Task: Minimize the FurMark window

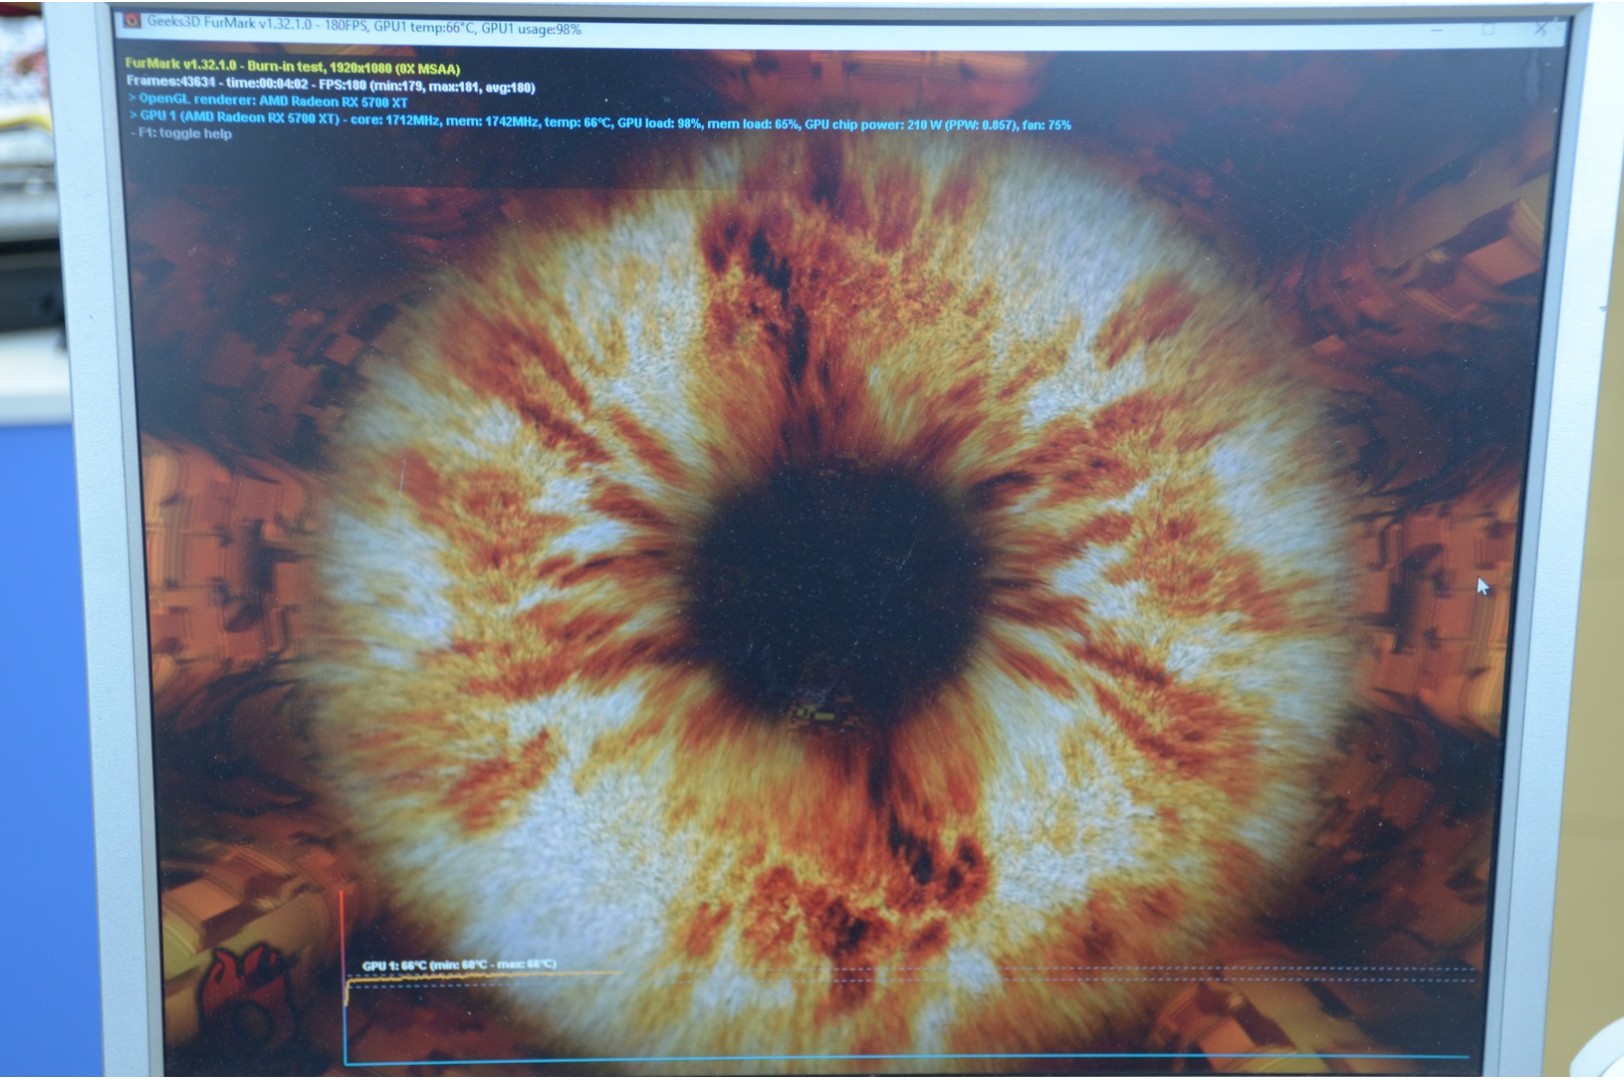Action: [x=1437, y=30]
